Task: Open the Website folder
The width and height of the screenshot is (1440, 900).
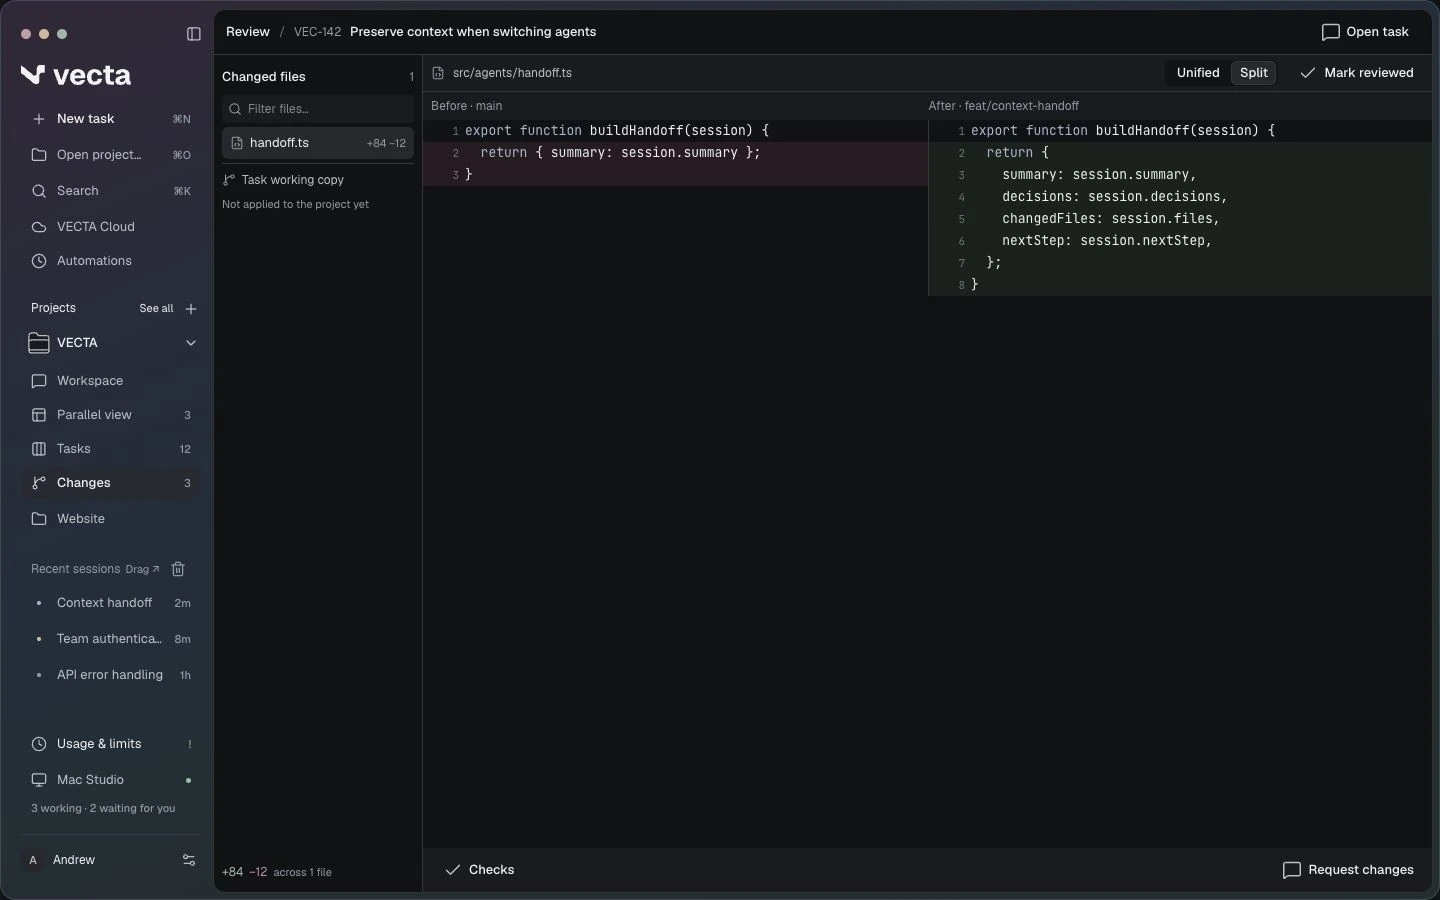Action: tap(110, 519)
